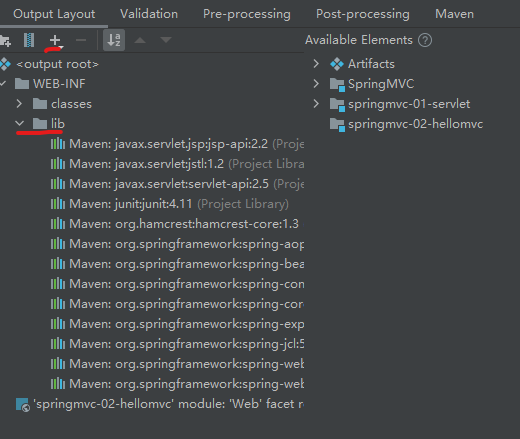Viewport: 520px width, 439px height.
Task: Expand the classes folder
Action: [x=19, y=104]
